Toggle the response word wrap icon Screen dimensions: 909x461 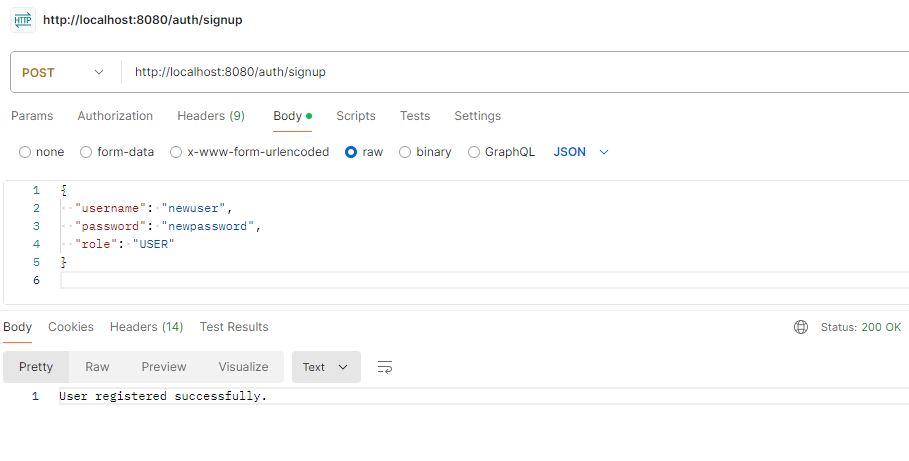[x=385, y=367]
